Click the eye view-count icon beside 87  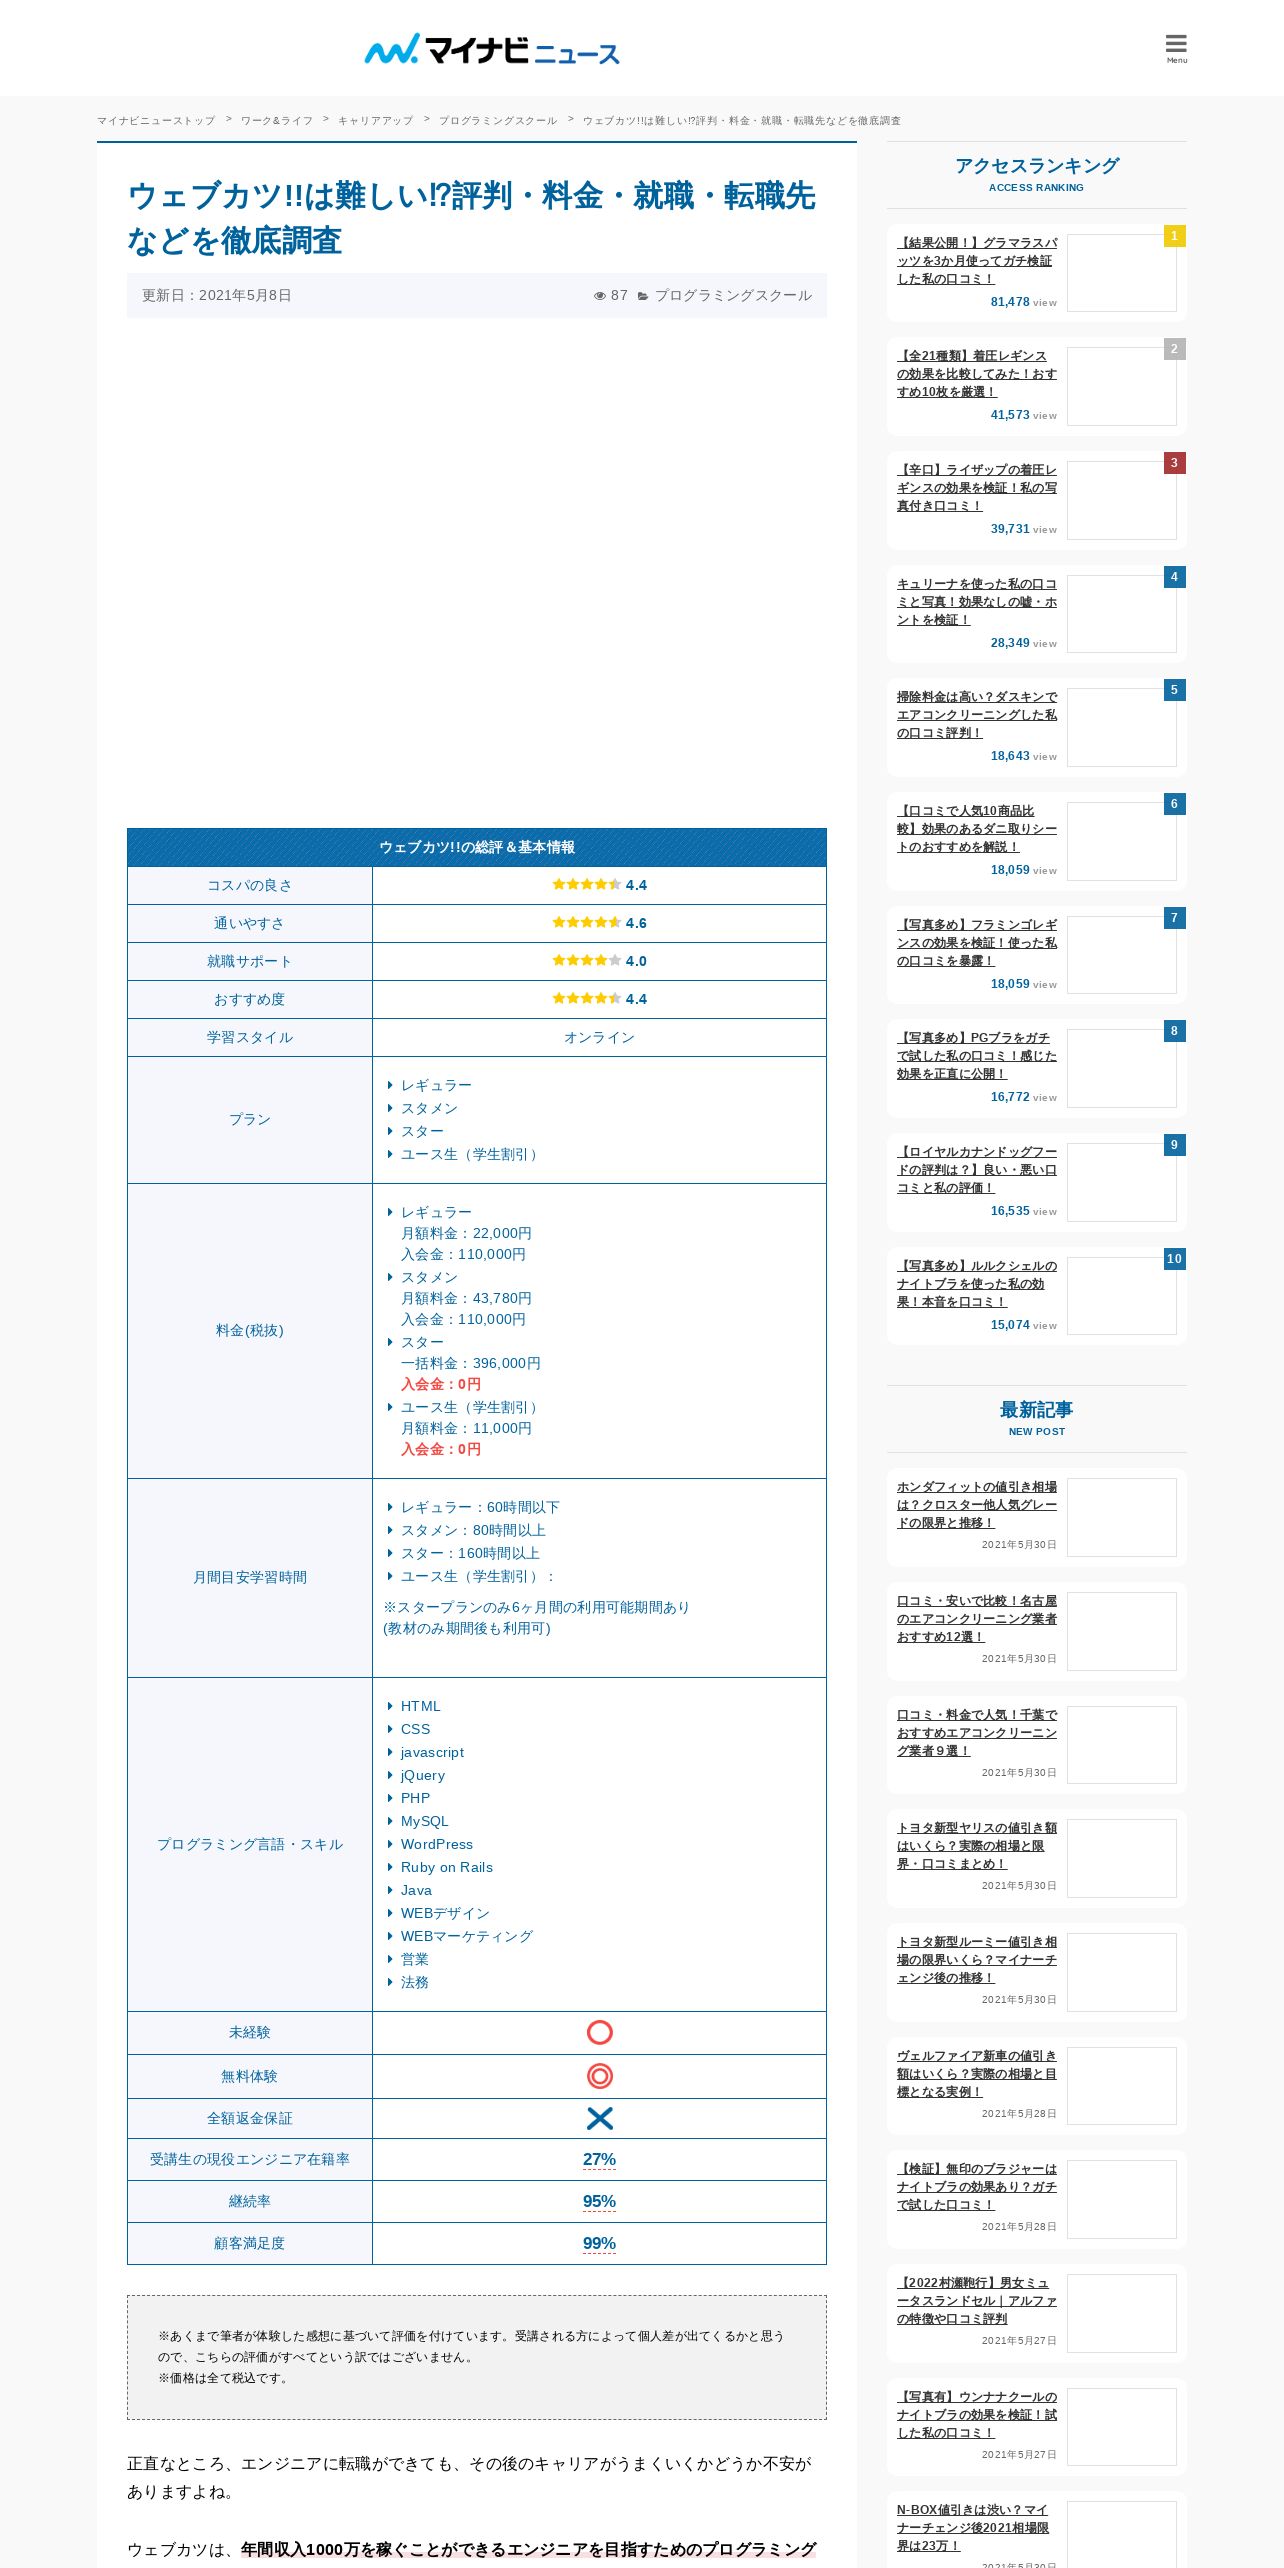pos(600,296)
